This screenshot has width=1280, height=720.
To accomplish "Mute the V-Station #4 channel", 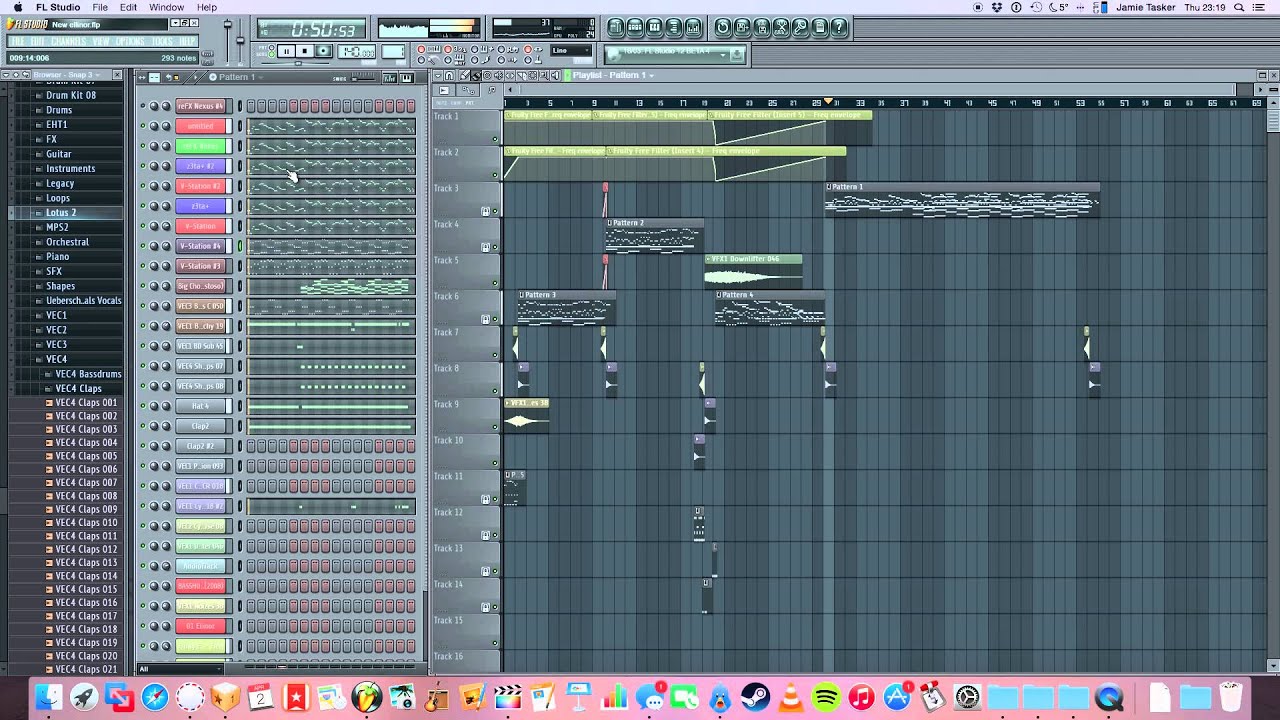I will 142,246.
